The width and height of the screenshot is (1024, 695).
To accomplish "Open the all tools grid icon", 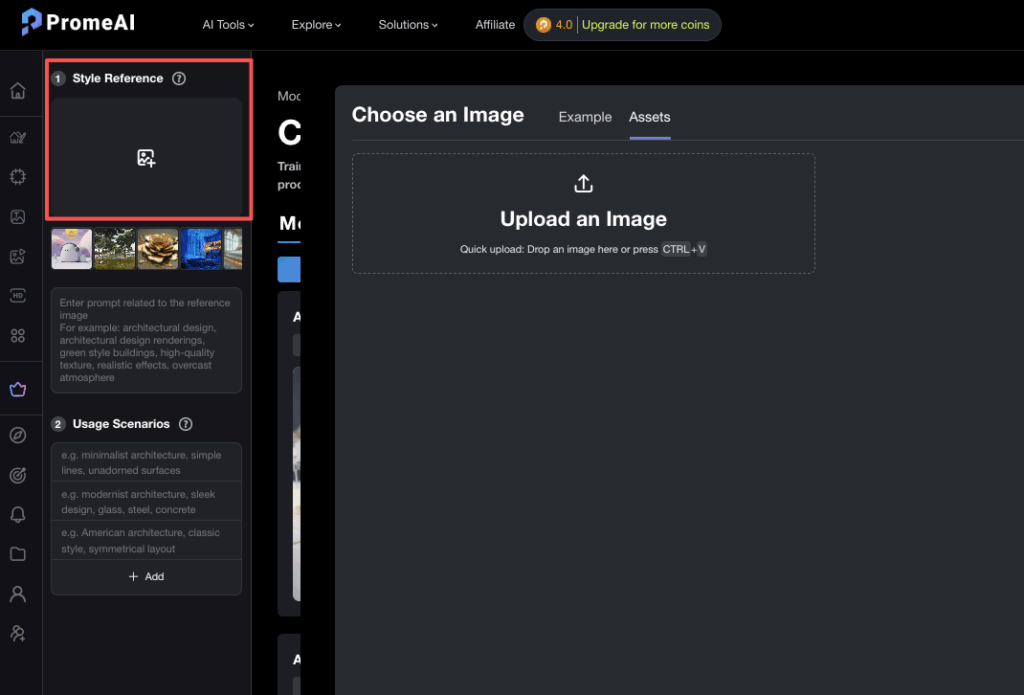I will tap(18, 336).
